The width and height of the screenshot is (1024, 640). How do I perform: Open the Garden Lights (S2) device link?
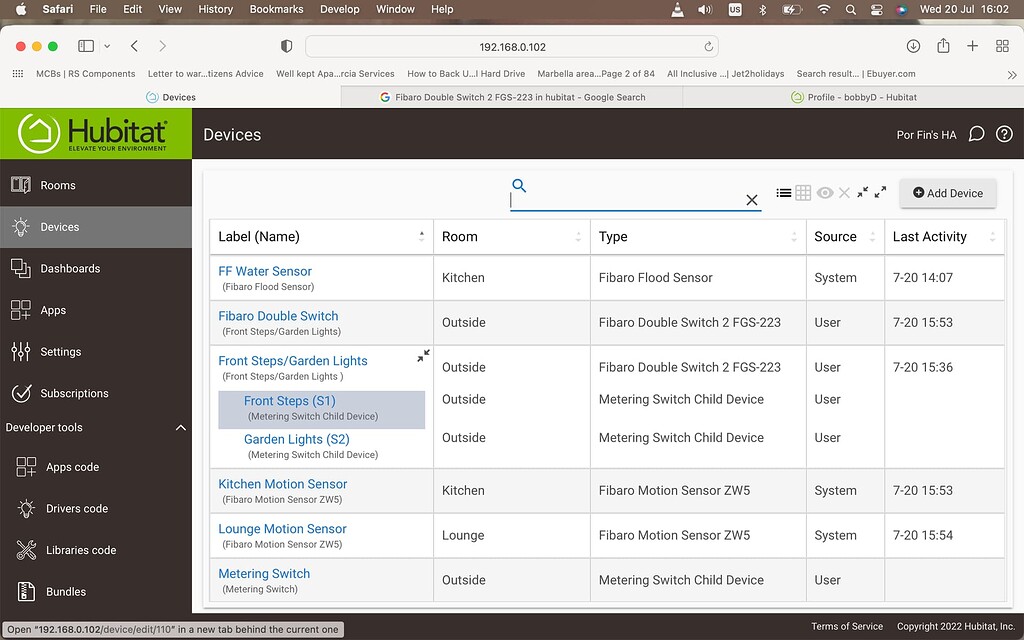tap(296, 439)
